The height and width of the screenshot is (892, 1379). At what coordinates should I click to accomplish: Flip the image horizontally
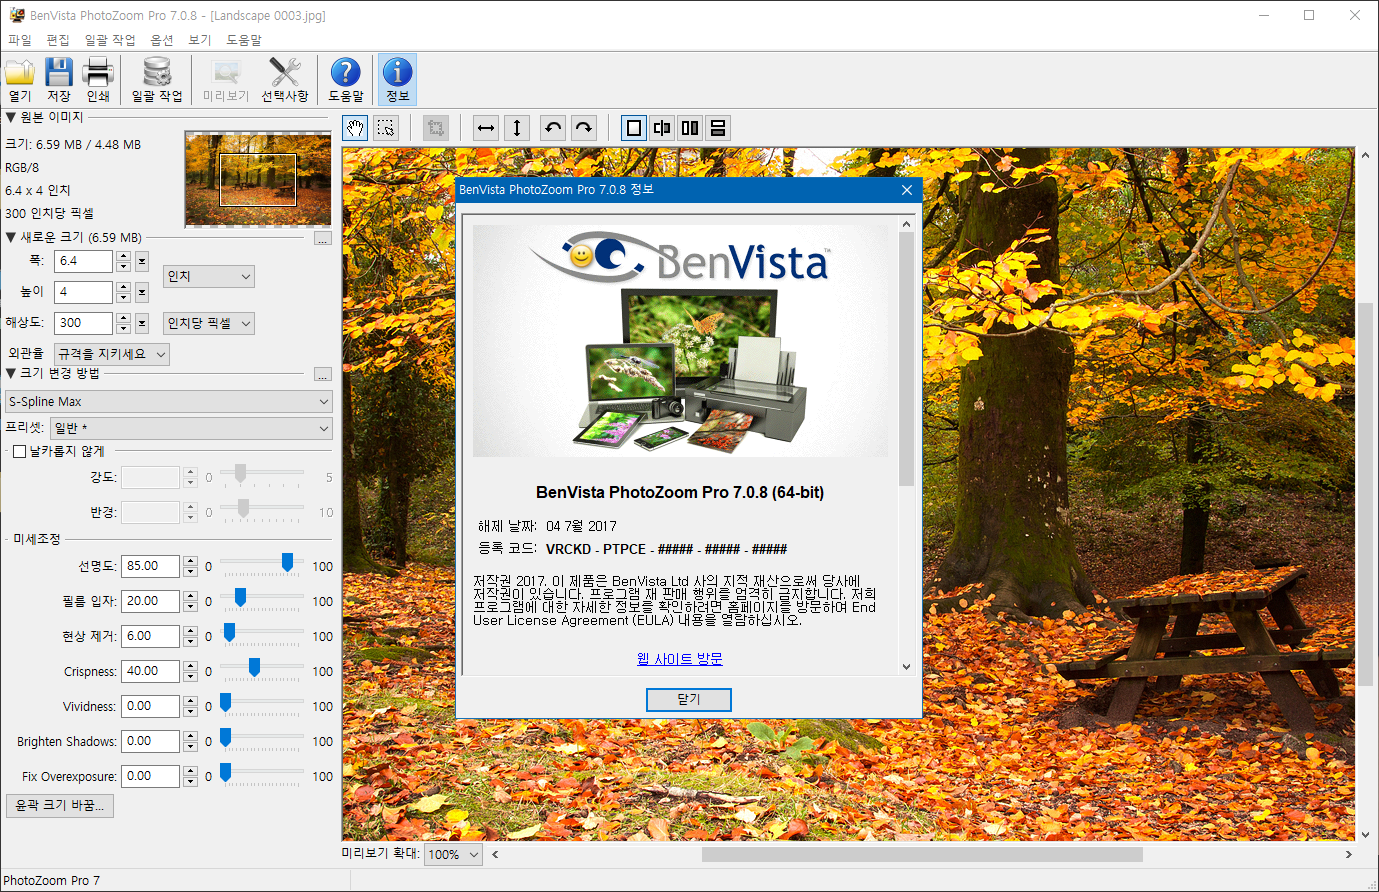click(486, 128)
